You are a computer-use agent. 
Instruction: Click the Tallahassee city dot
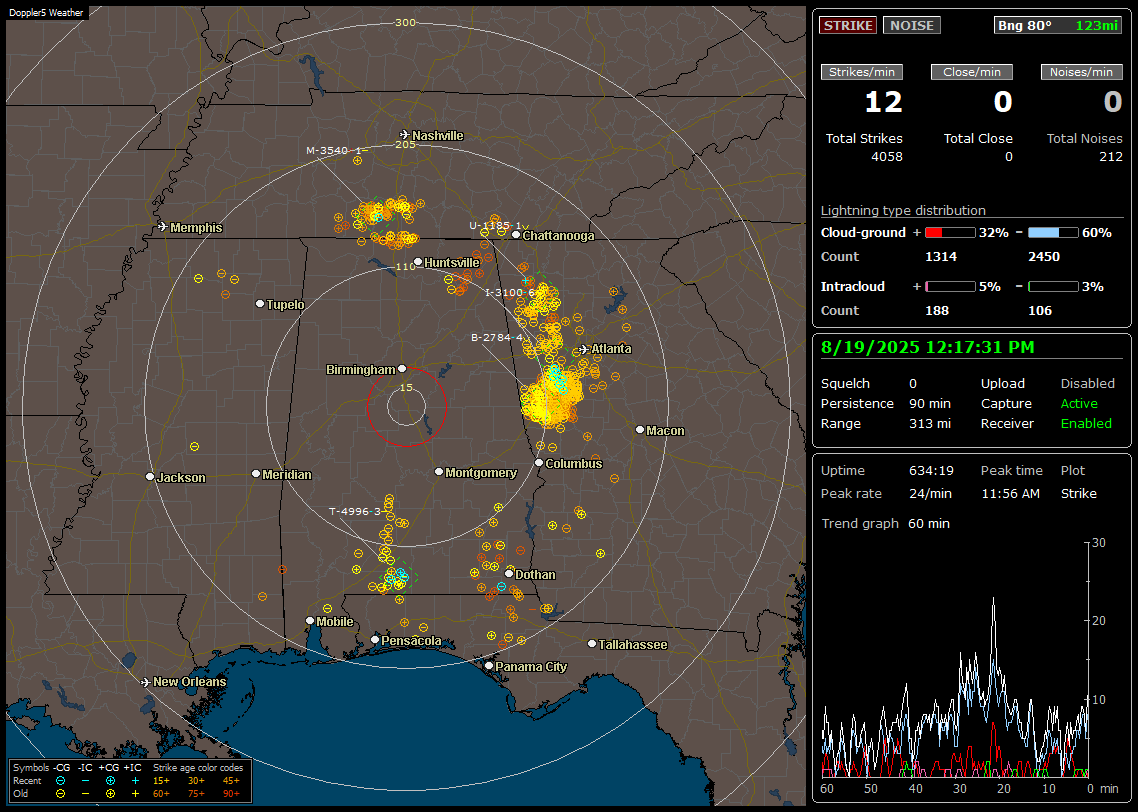(x=592, y=644)
